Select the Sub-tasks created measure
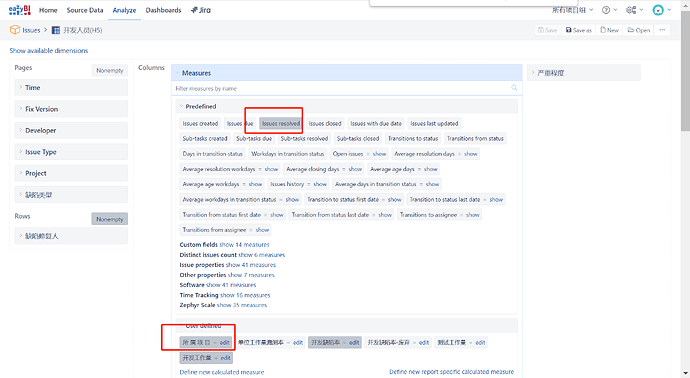 pos(205,139)
